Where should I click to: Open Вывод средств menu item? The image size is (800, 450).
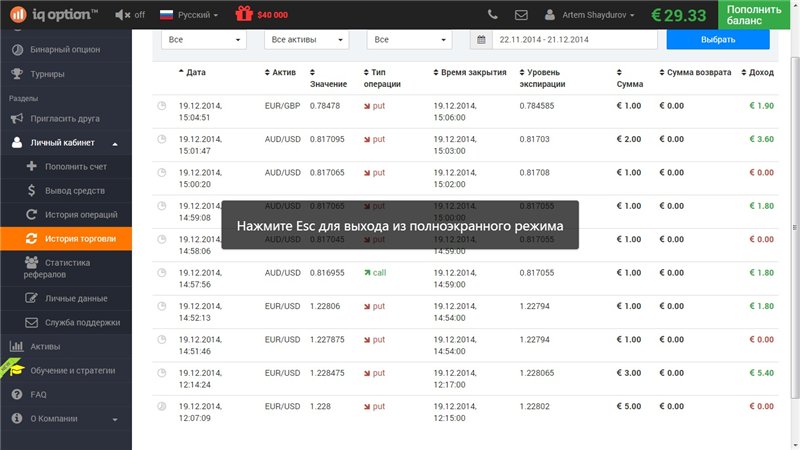point(74,190)
